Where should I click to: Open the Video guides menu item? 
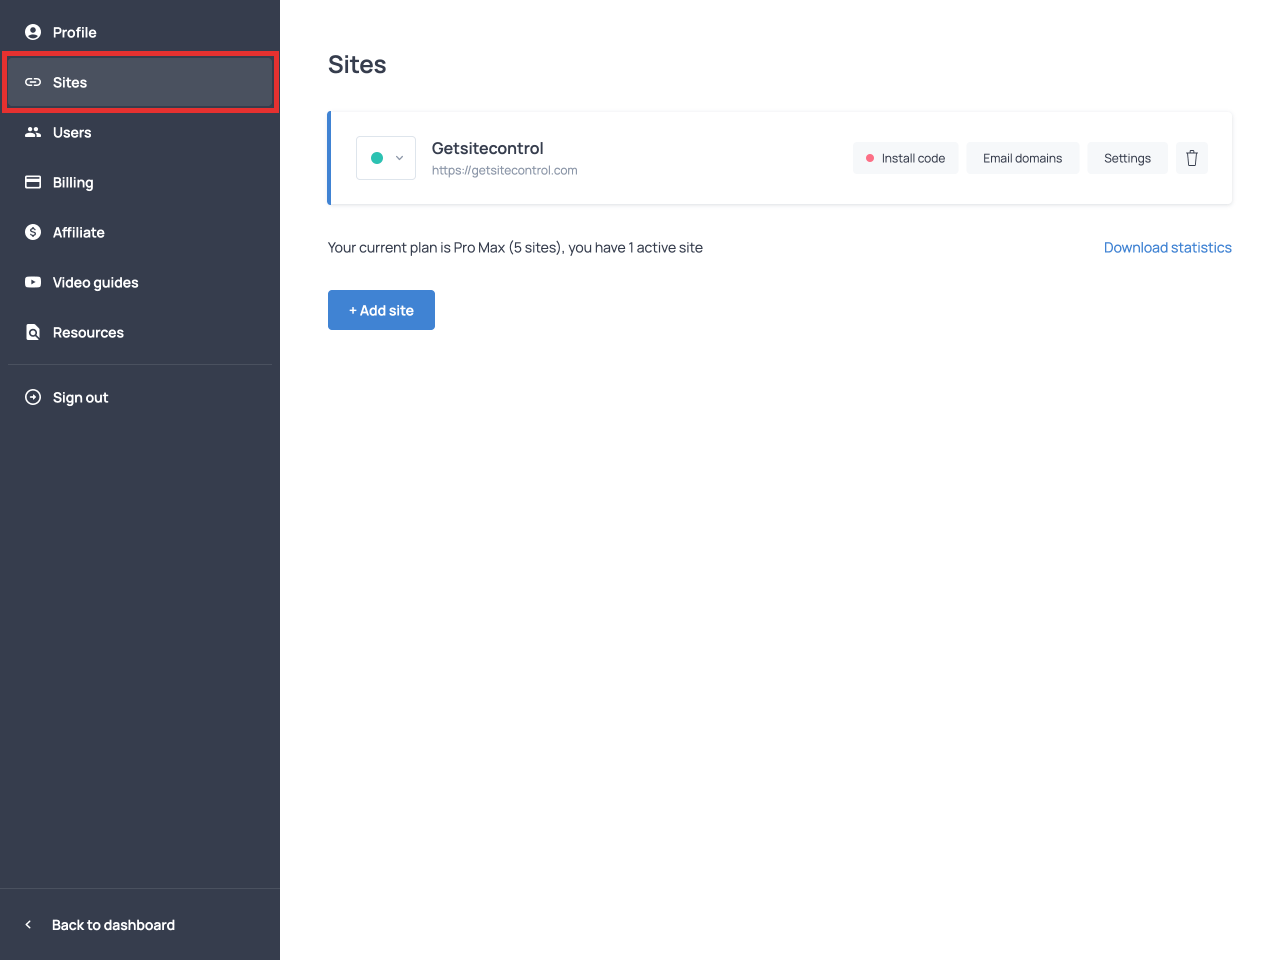tap(95, 282)
